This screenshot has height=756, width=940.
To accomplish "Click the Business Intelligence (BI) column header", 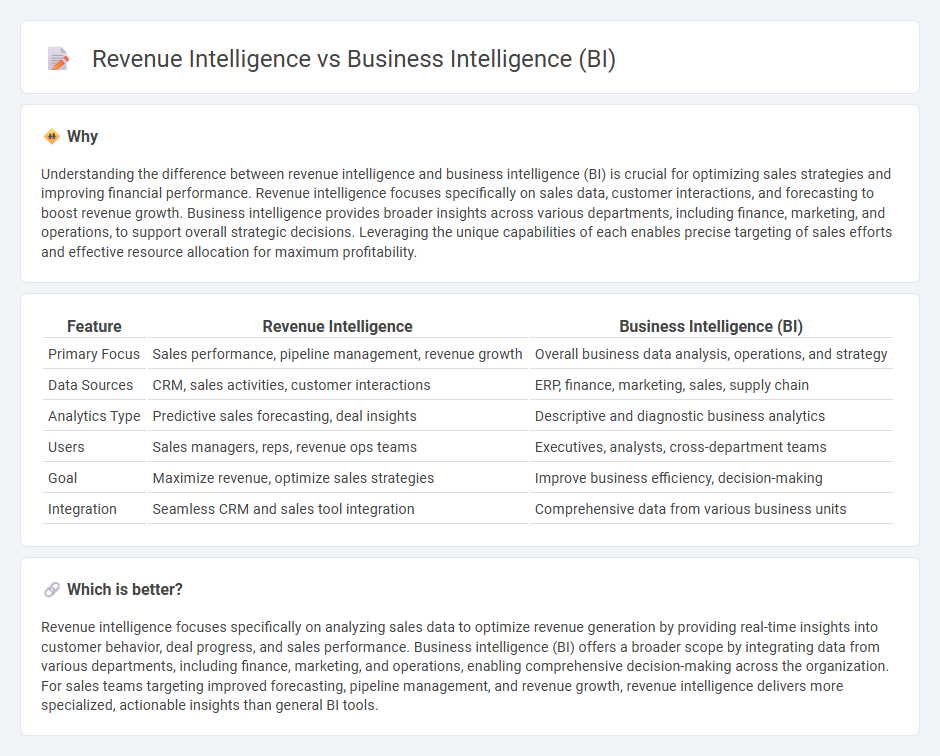I will 711,326.
